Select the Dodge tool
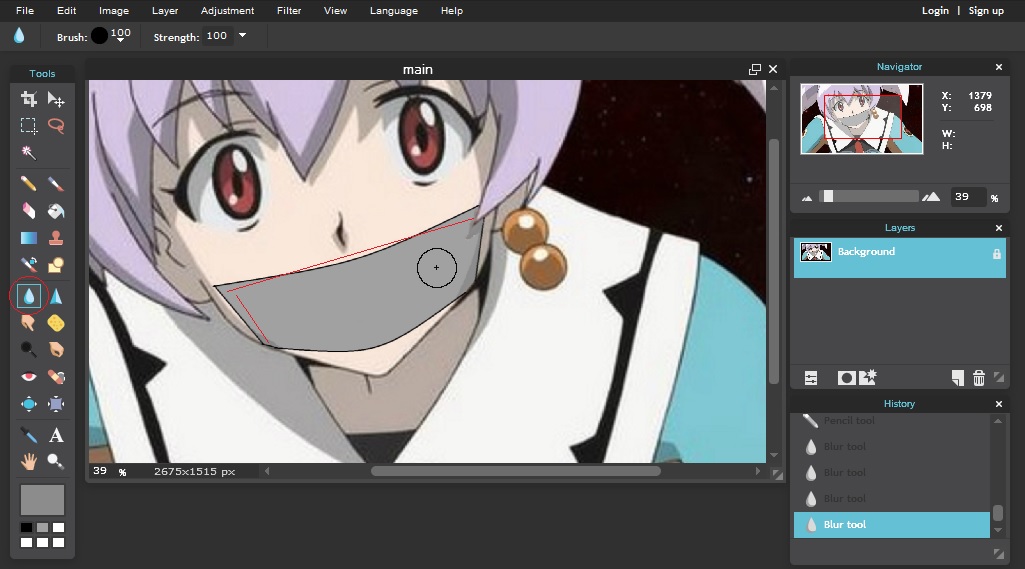The height and width of the screenshot is (569, 1025). [x=29, y=350]
